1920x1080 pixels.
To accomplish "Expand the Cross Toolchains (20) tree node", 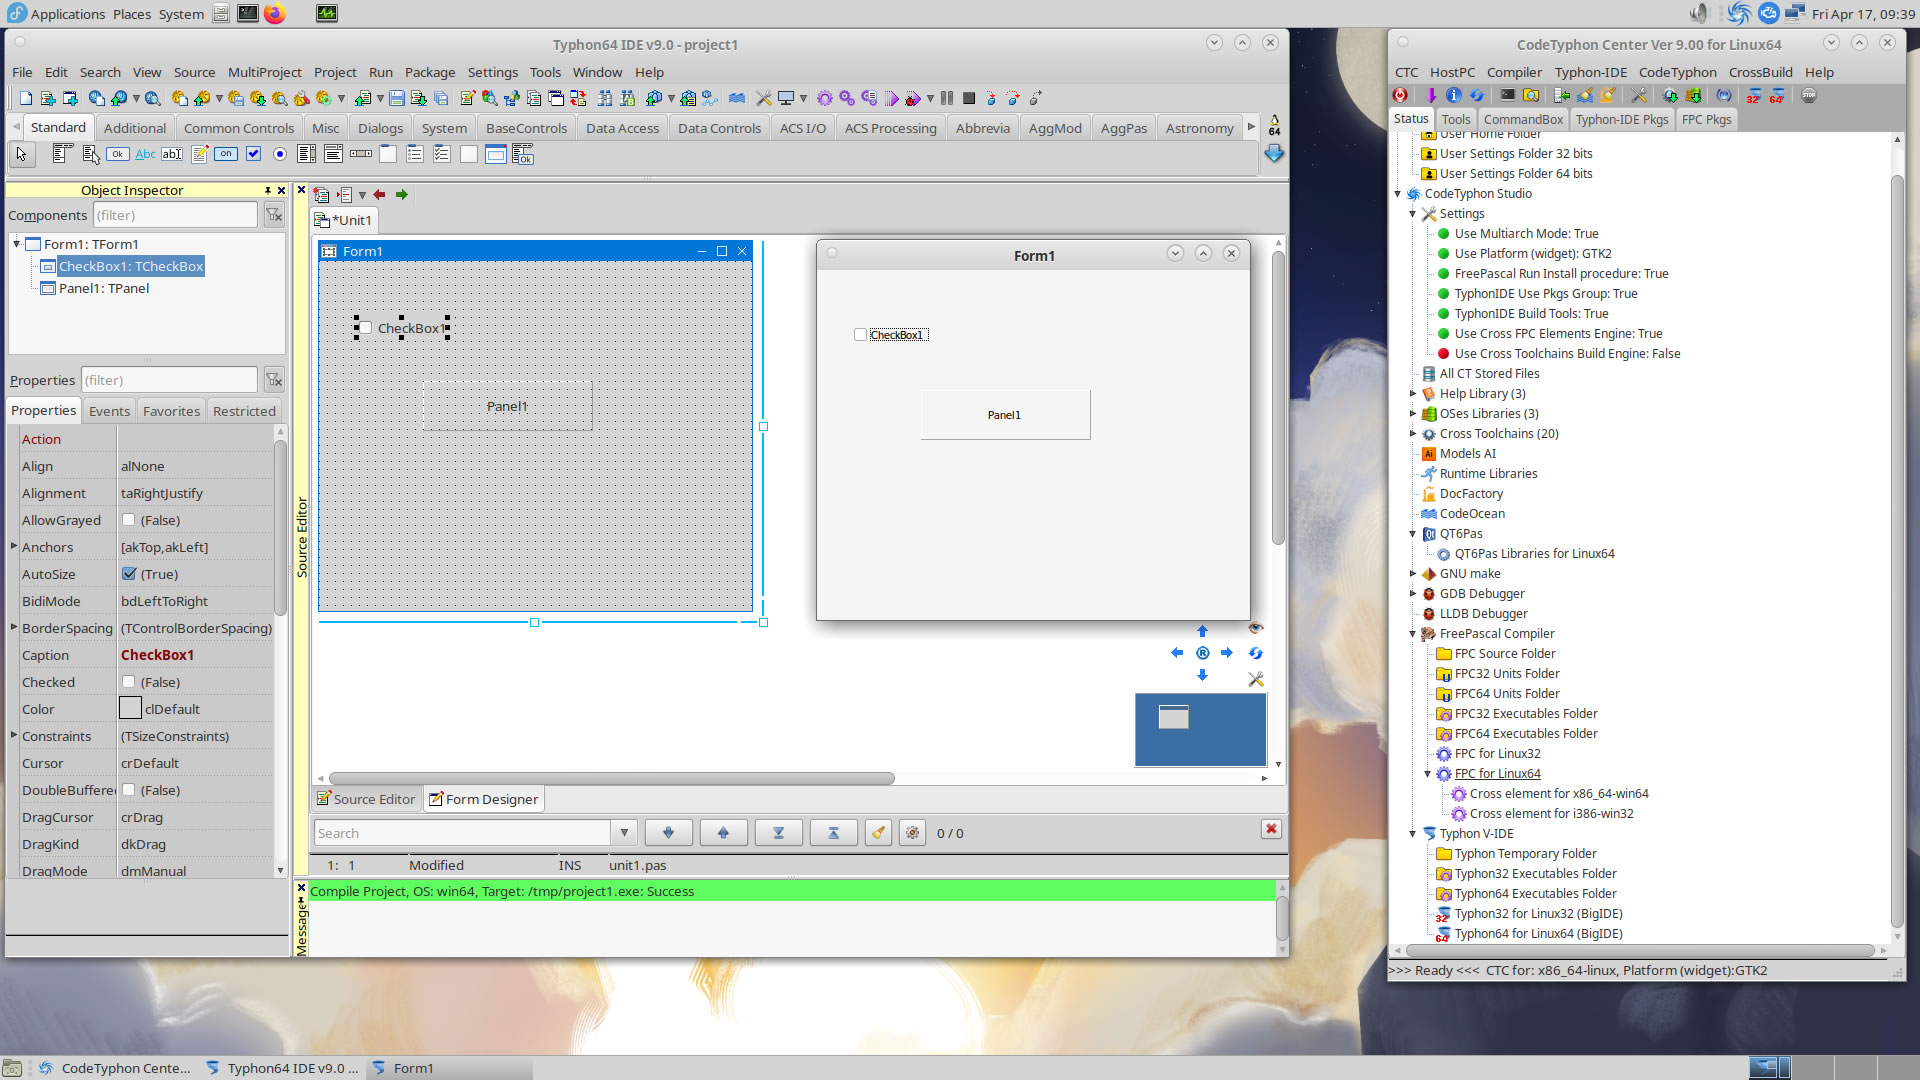I will pos(1413,434).
